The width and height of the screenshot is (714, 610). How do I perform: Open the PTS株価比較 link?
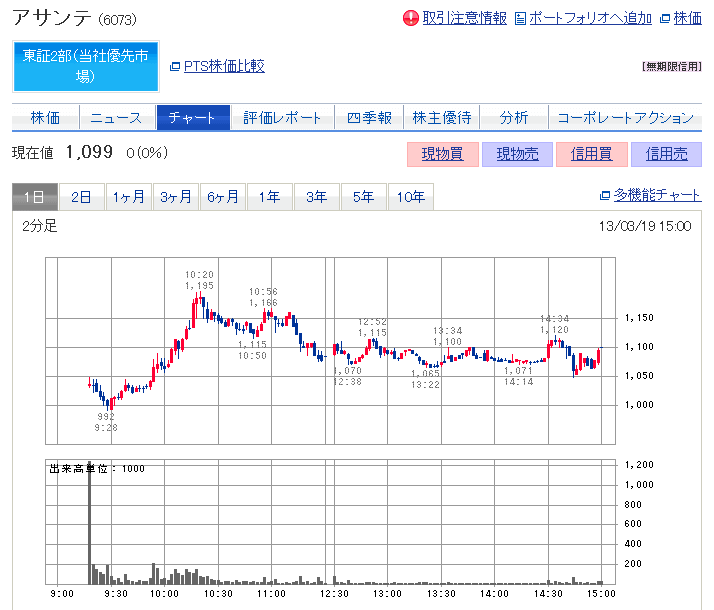pyautogui.click(x=224, y=67)
